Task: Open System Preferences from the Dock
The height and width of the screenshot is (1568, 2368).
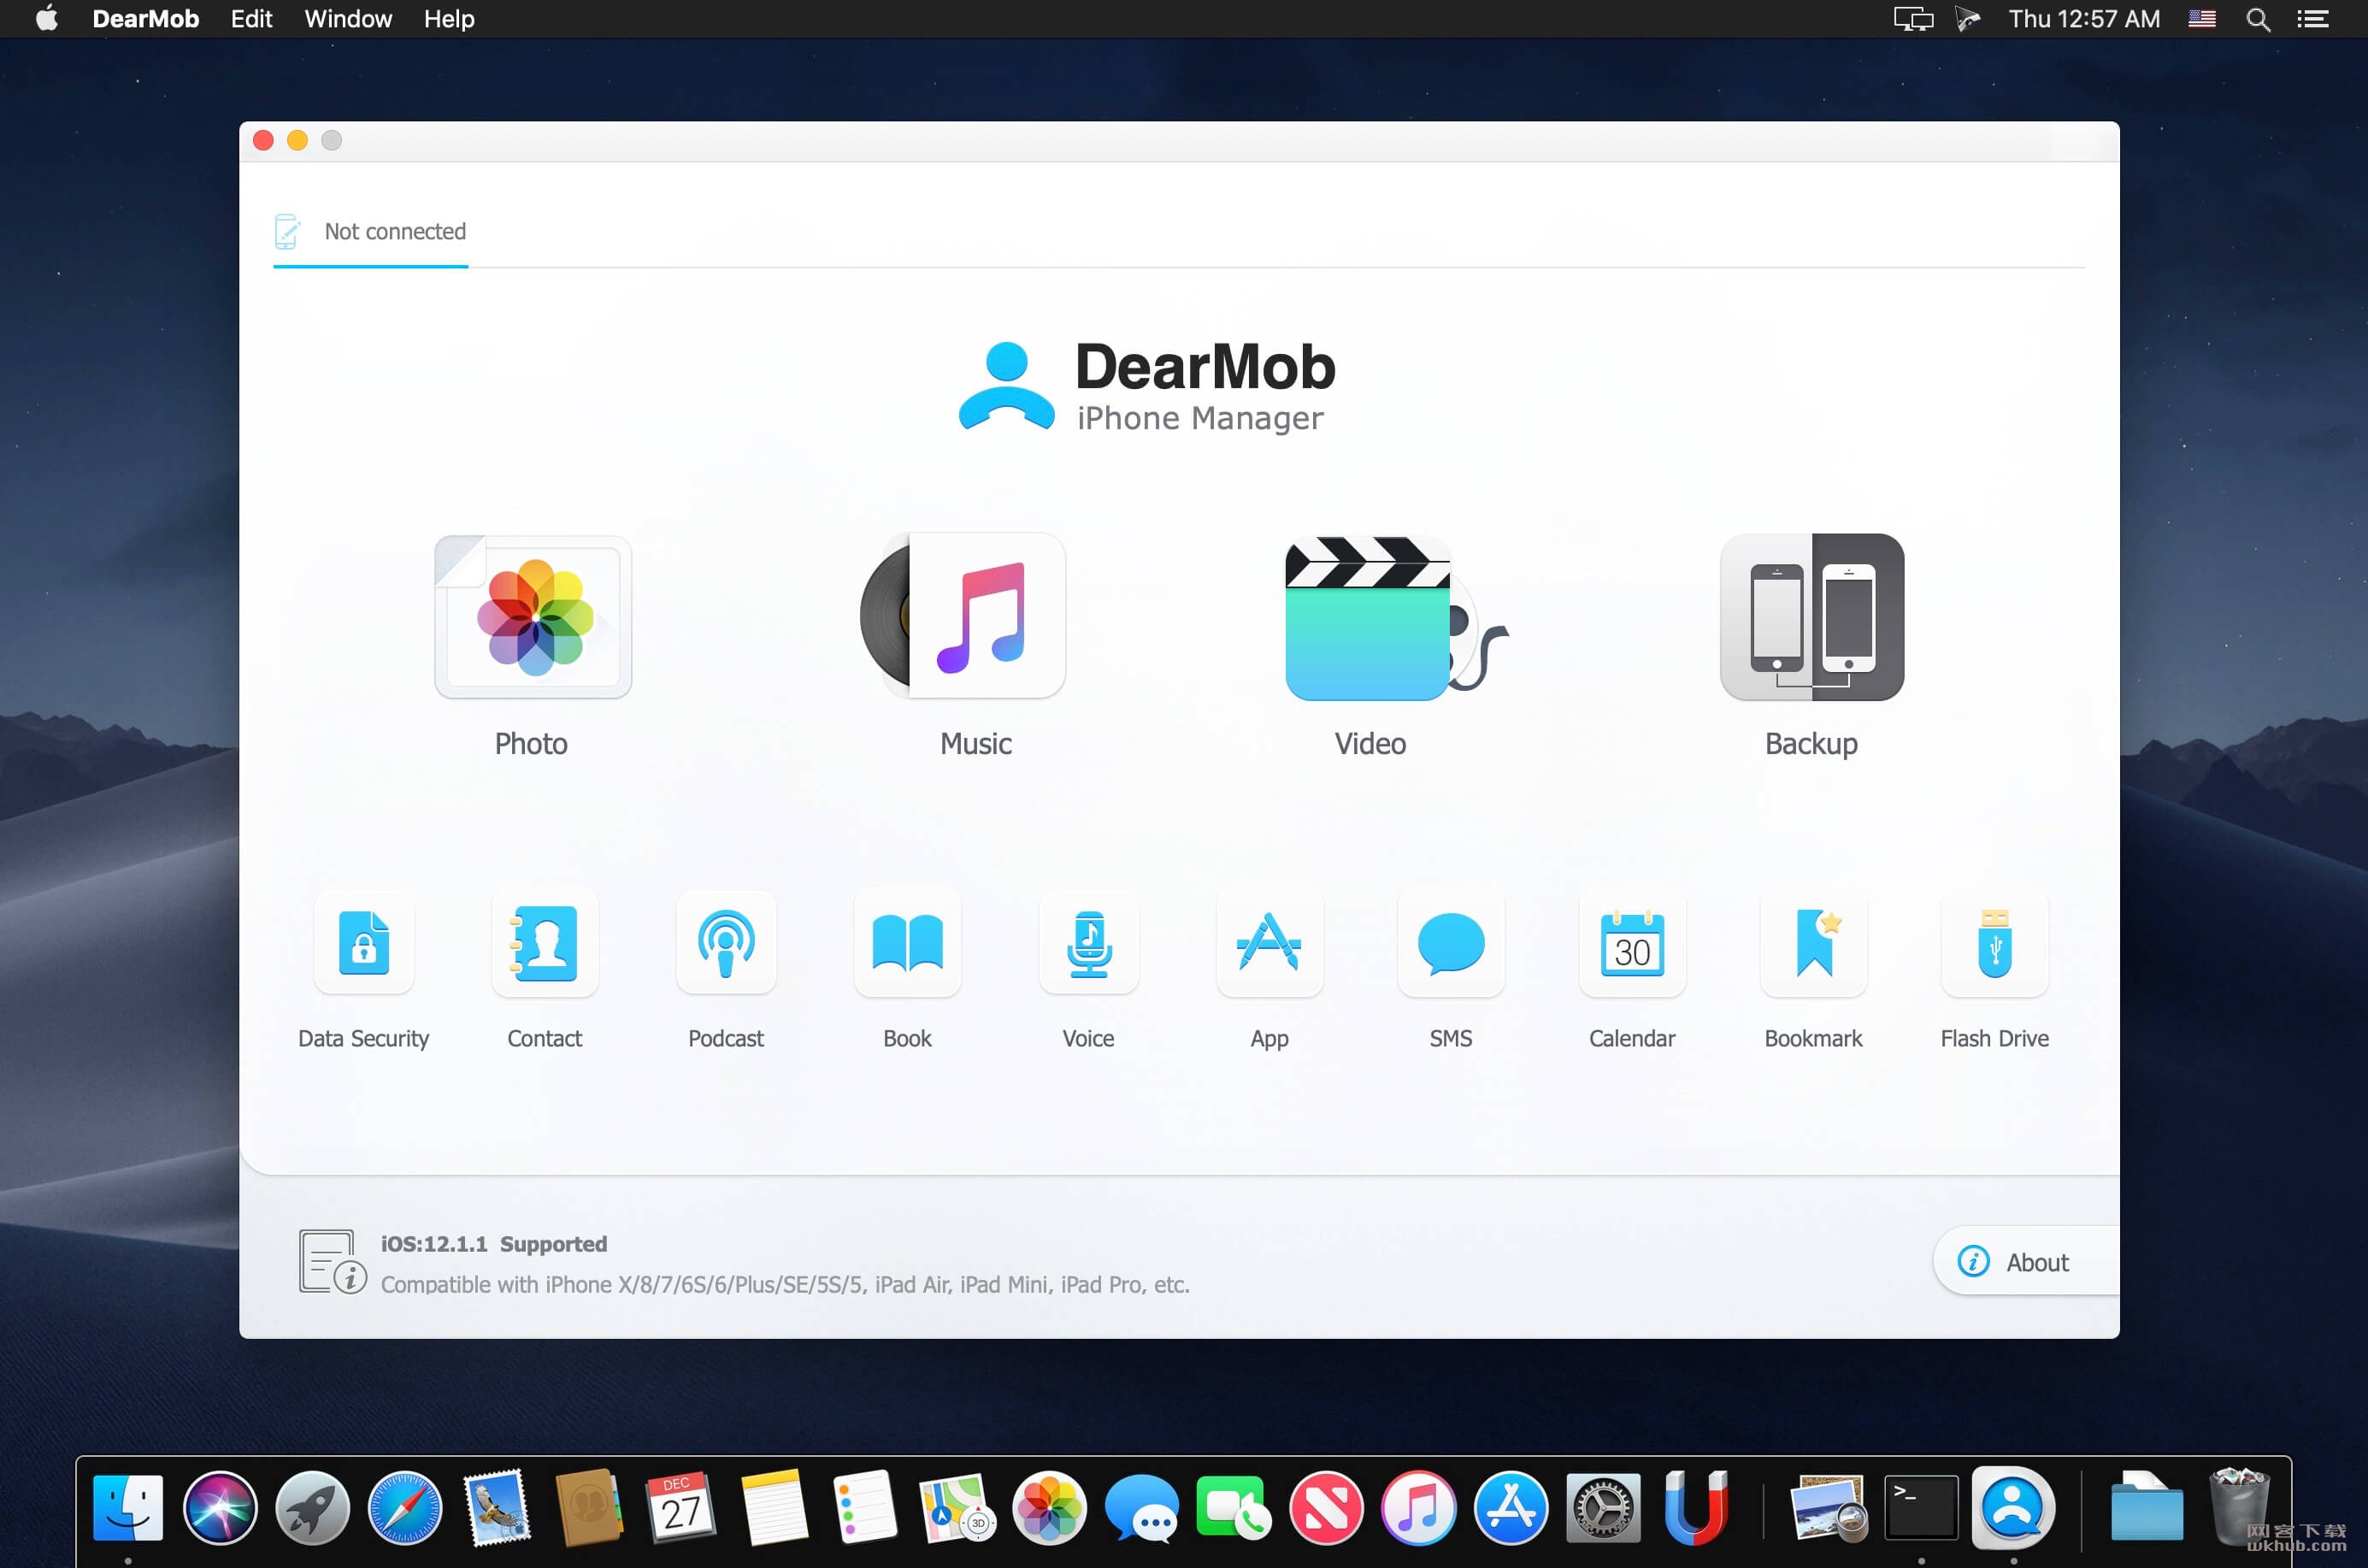Action: 1603,1507
